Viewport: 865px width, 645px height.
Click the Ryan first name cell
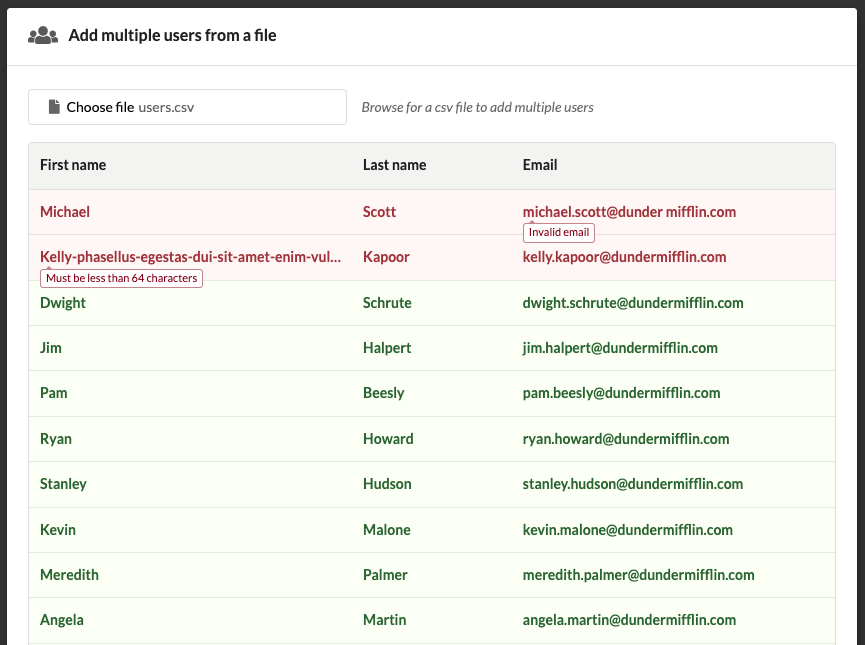click(56, 439)
